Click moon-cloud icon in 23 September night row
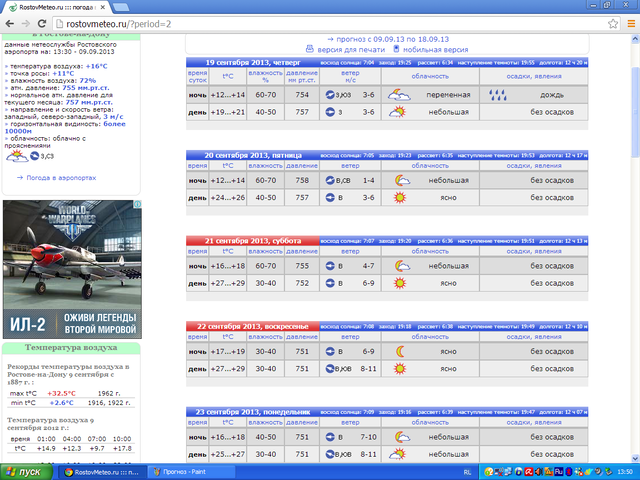640x480 pixels. pos(402,437)
